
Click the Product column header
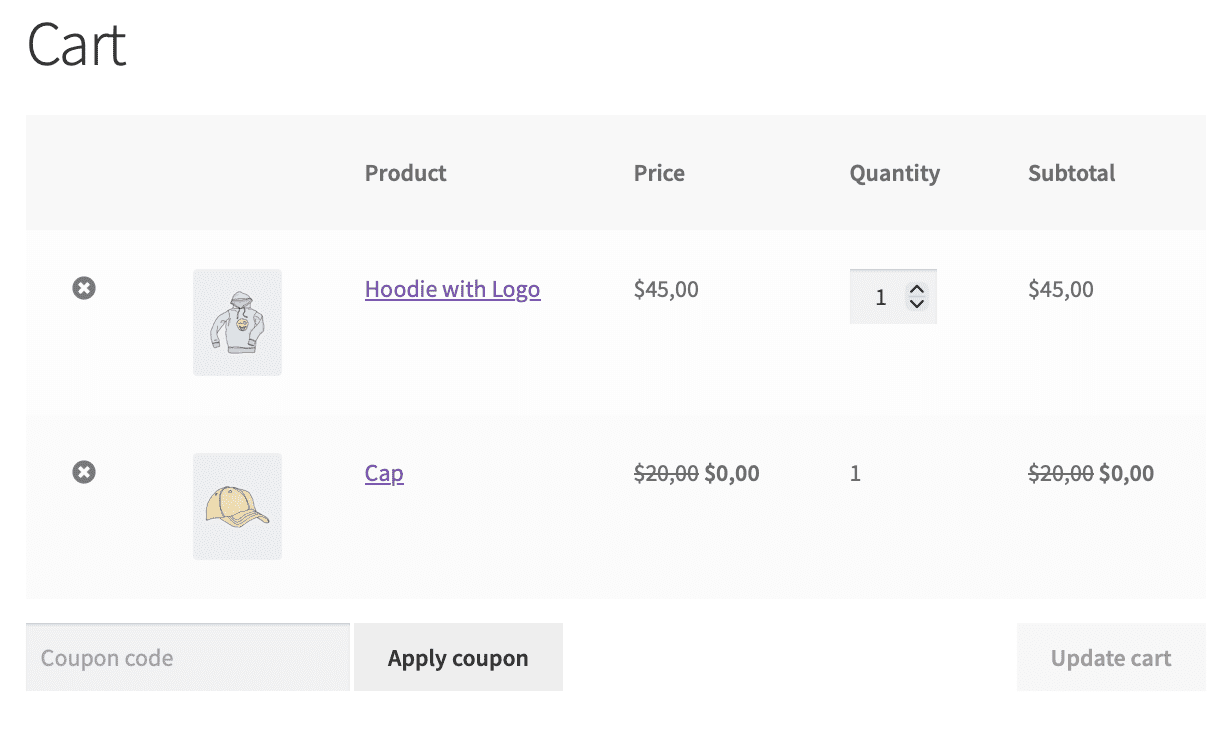tap(405, 173)
